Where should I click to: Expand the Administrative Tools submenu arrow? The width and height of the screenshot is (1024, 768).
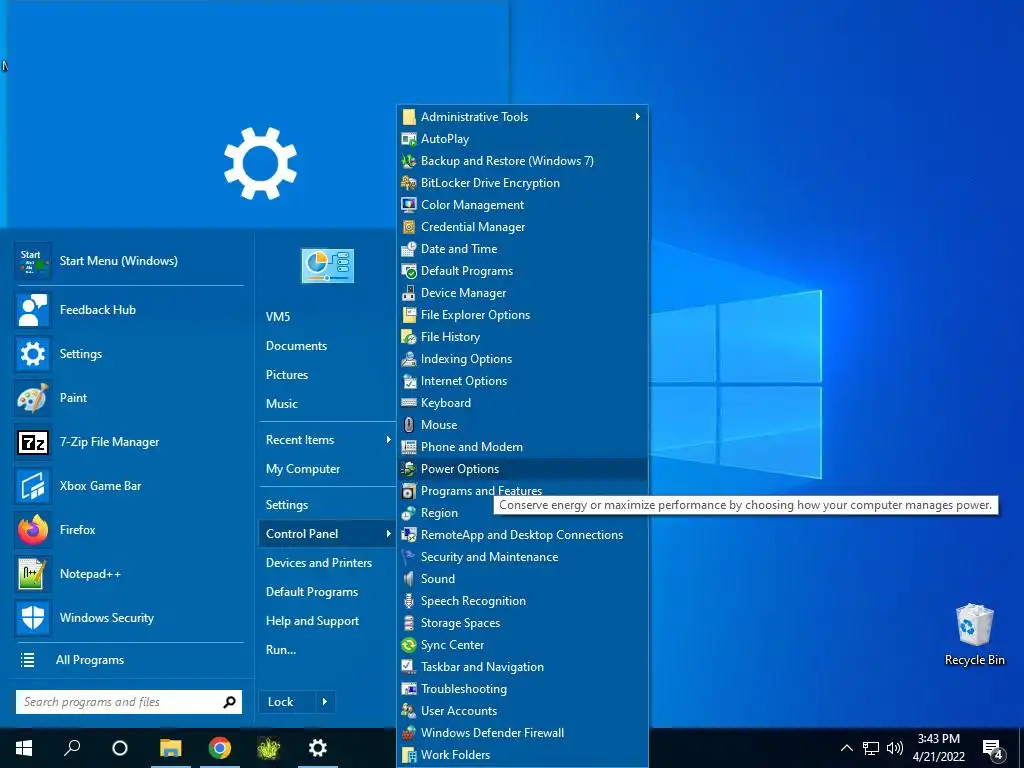click(x=637, y=117)
